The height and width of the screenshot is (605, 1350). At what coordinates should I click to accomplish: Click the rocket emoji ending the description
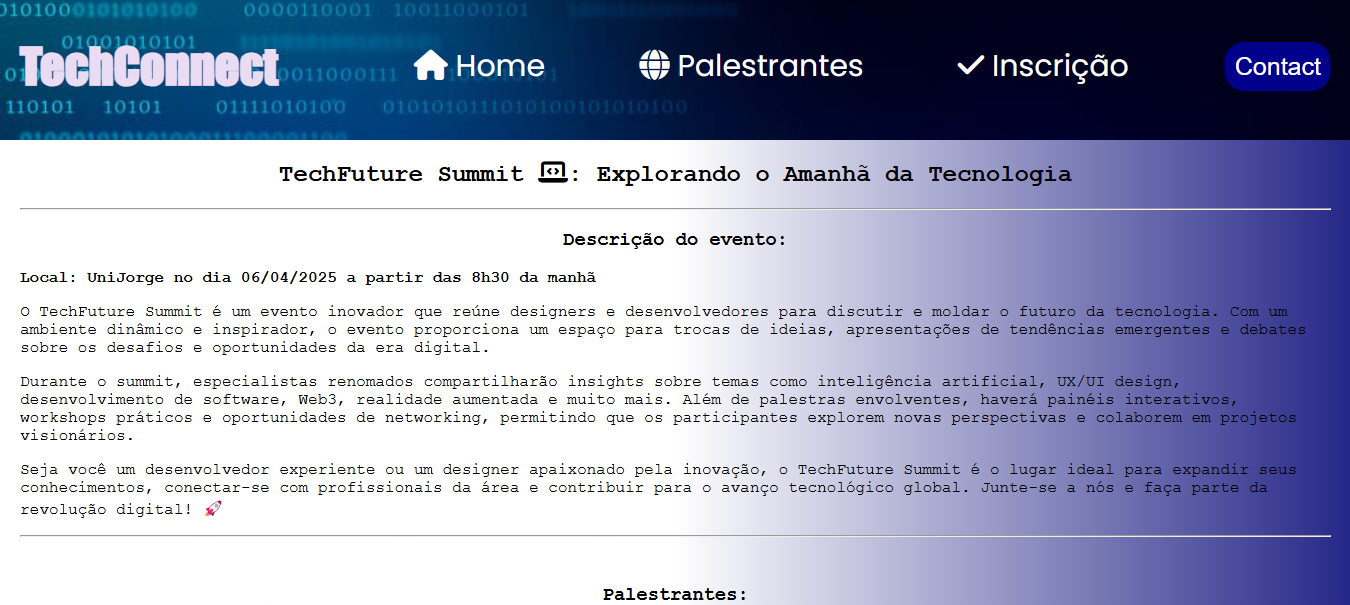click(x=212, y=509)
